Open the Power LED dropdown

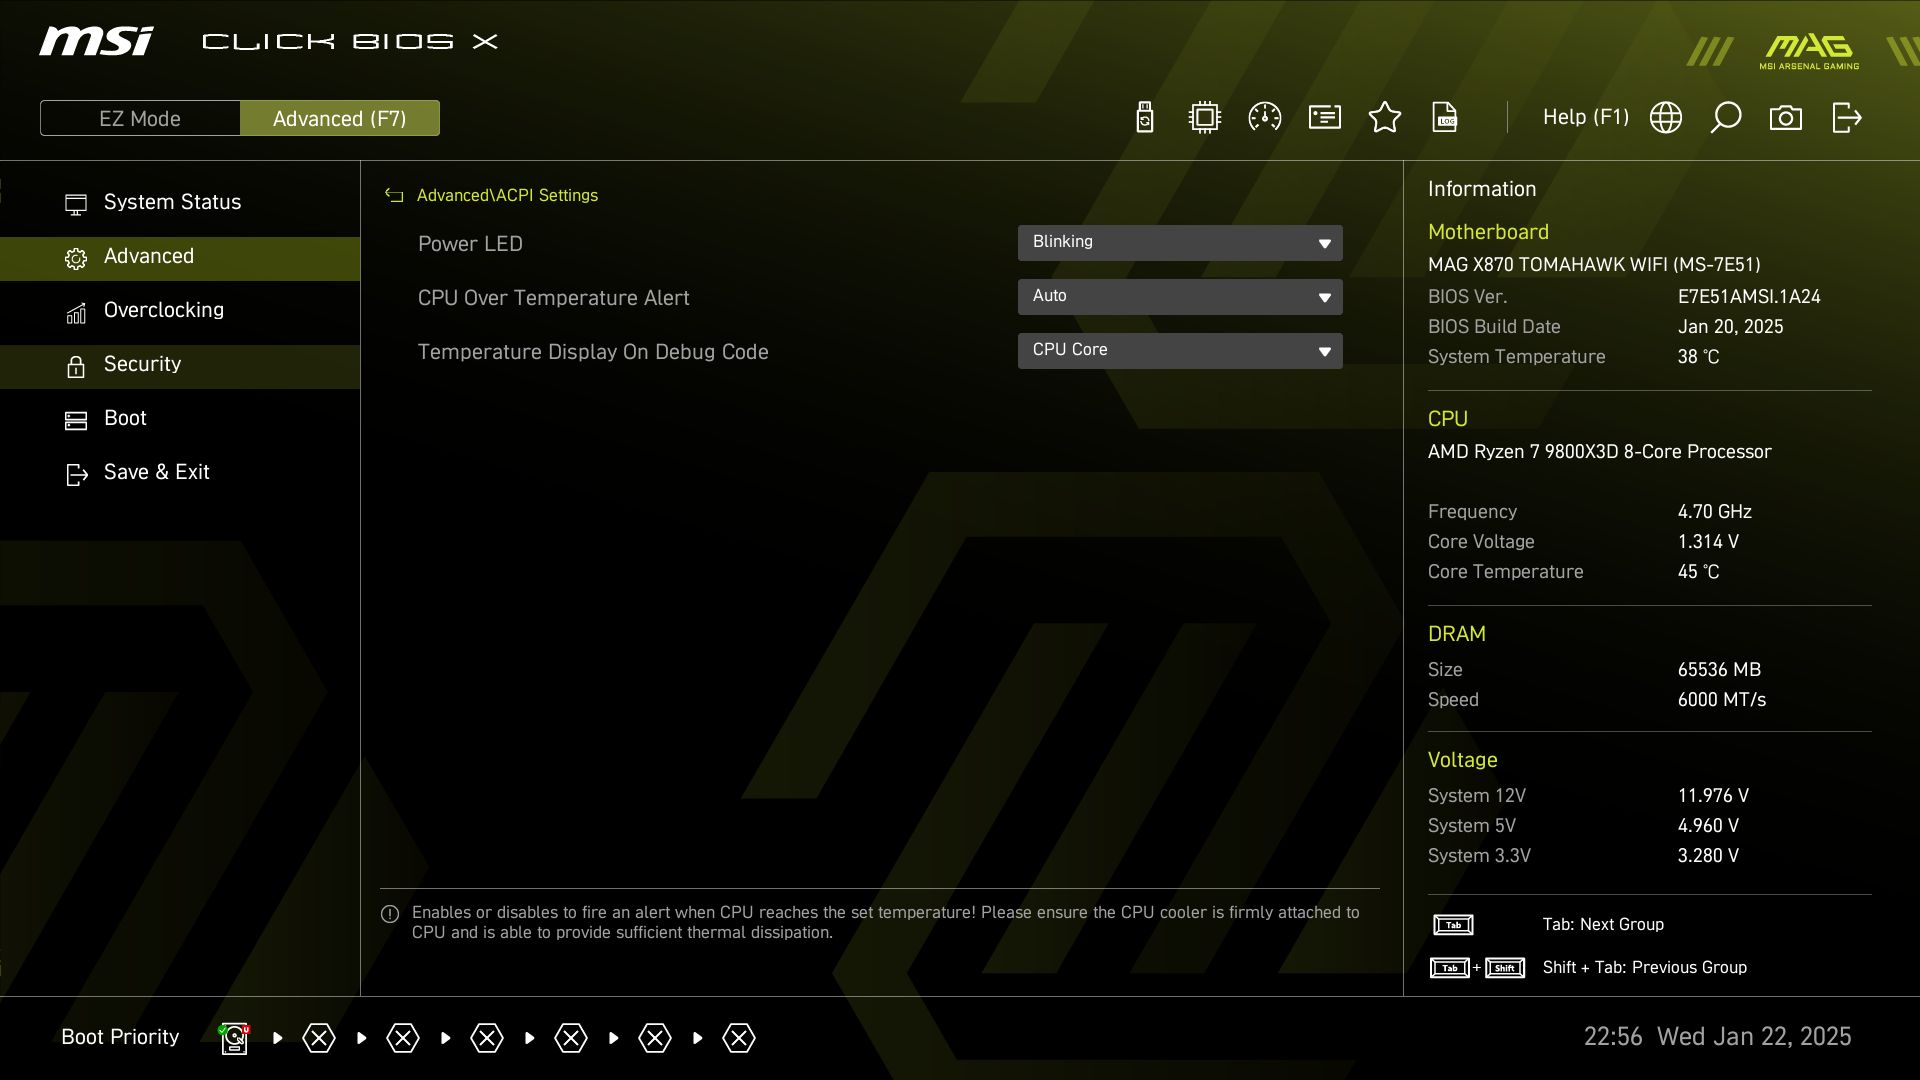[x=1180, y=242]
